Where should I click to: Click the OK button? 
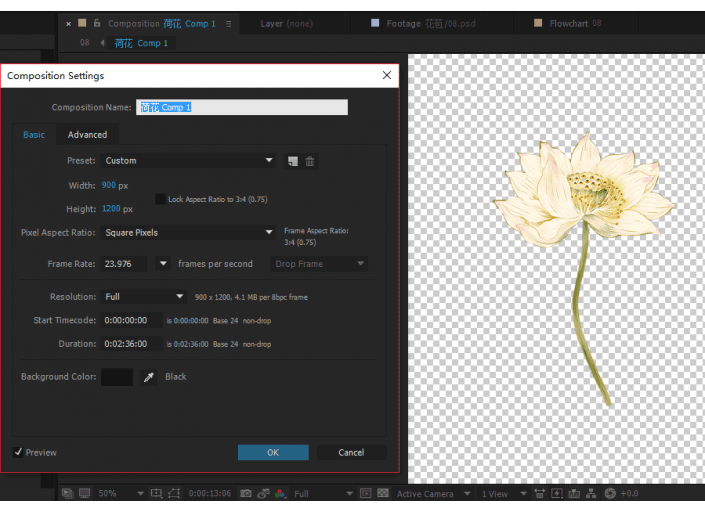(273, 452)
